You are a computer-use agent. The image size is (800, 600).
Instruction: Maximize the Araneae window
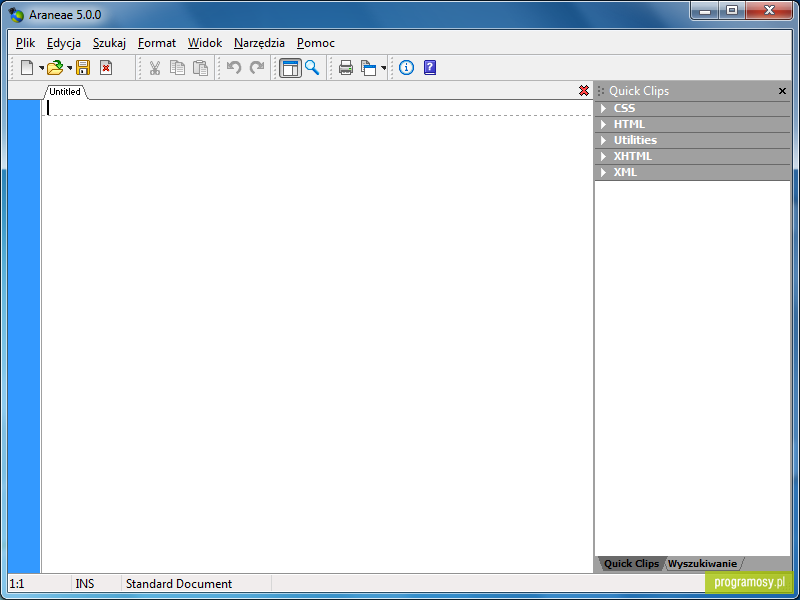[732, 11]
